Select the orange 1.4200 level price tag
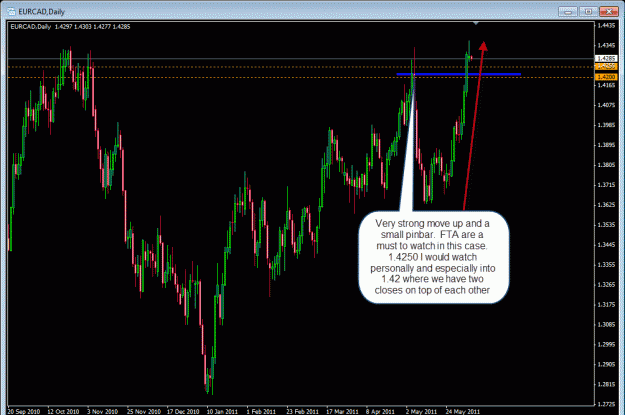Viewport: 625px width, 415px height. [606, 77]
